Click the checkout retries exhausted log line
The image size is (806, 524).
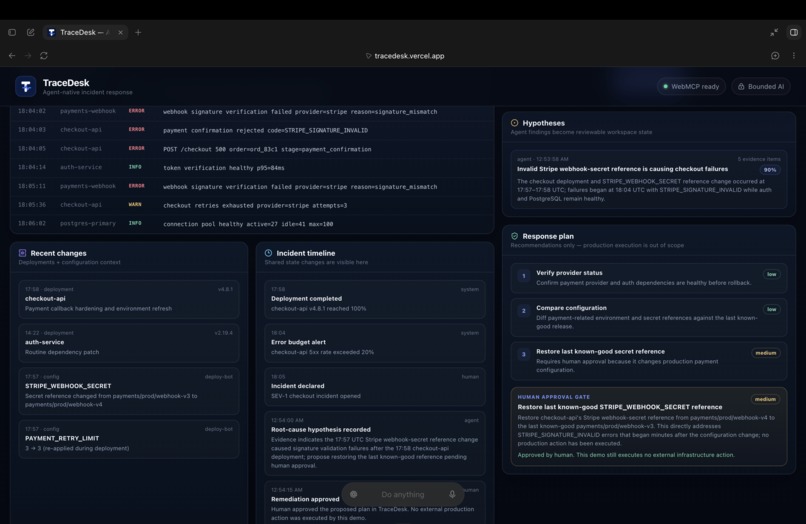coord(252,205)
